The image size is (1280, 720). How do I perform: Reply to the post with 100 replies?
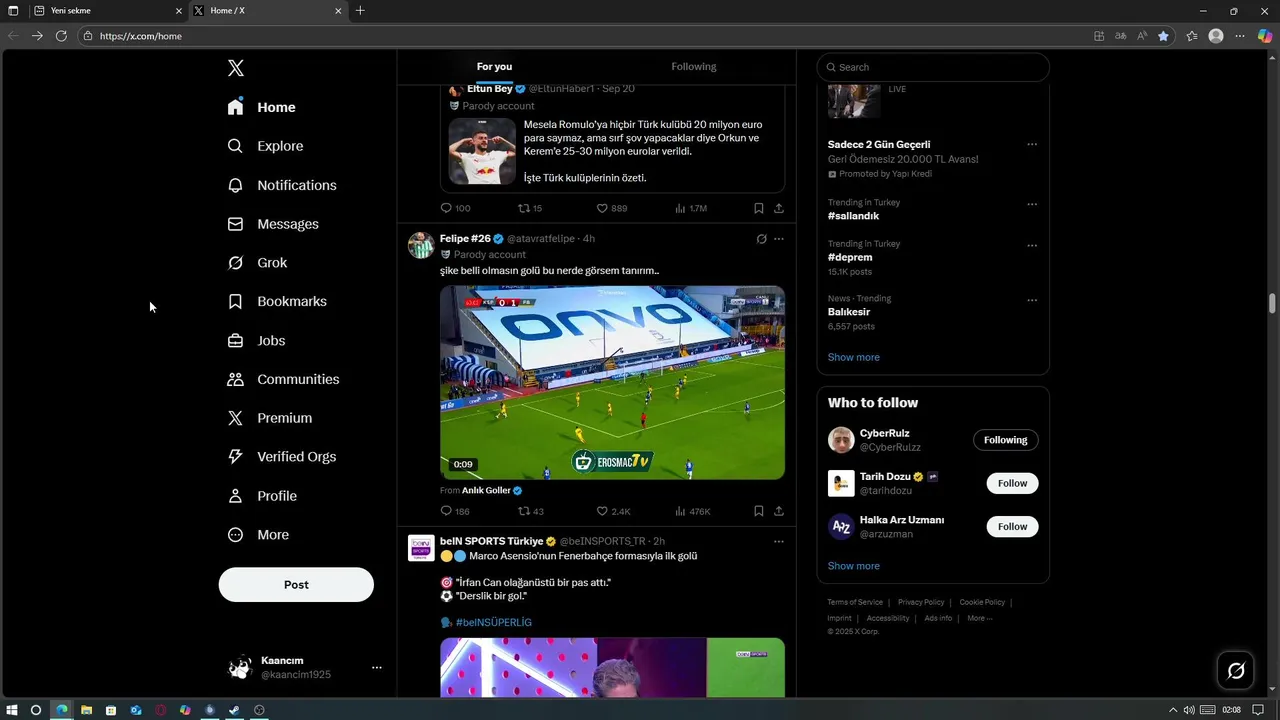(446, 208)
